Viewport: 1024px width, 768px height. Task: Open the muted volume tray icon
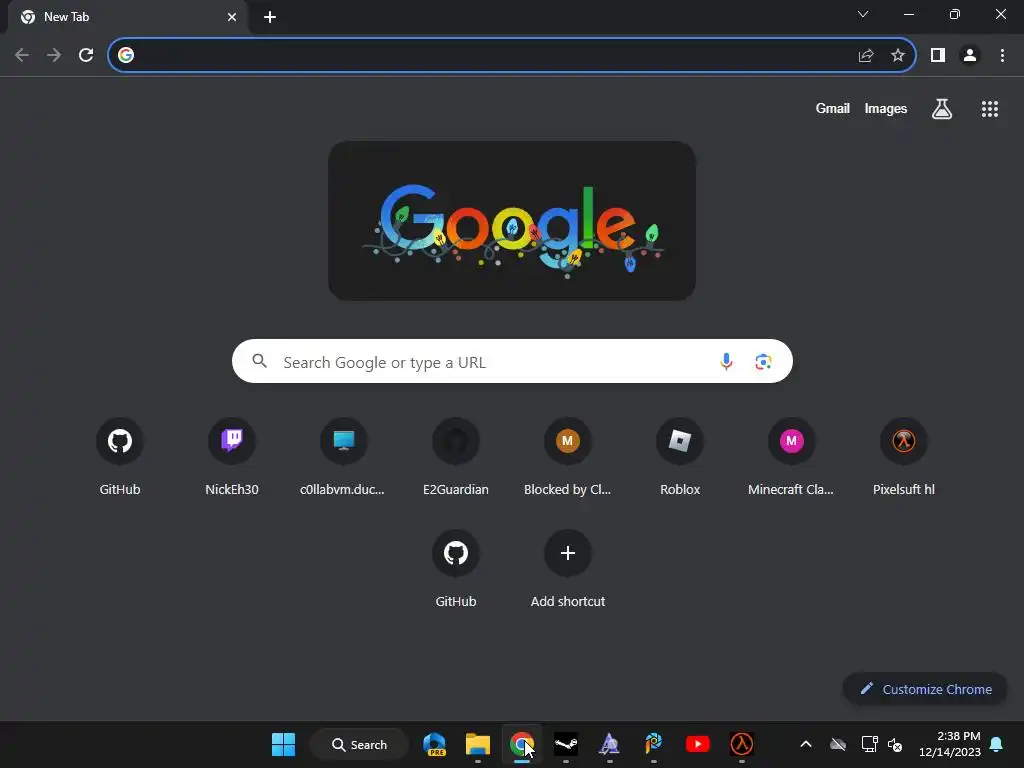click(x=895, y=744)
